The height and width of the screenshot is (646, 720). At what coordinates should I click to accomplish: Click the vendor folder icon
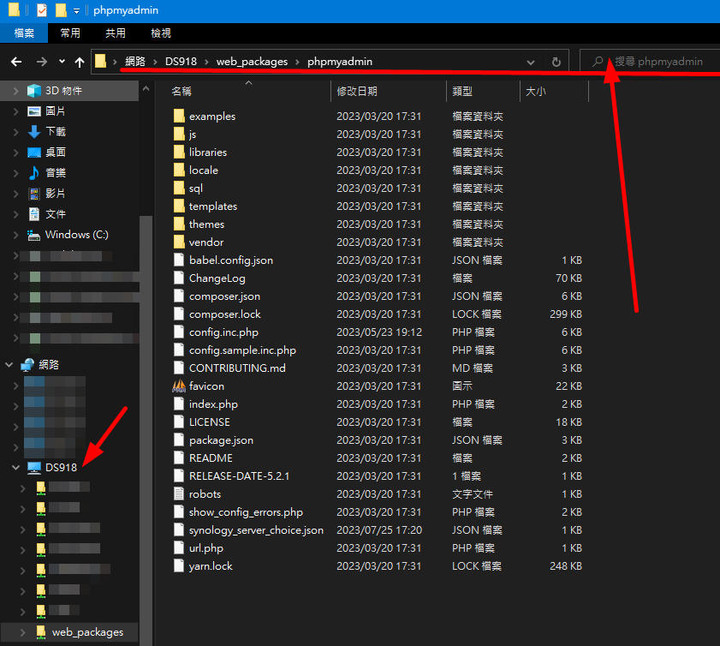pyautogui.click(x=179, y=242)
